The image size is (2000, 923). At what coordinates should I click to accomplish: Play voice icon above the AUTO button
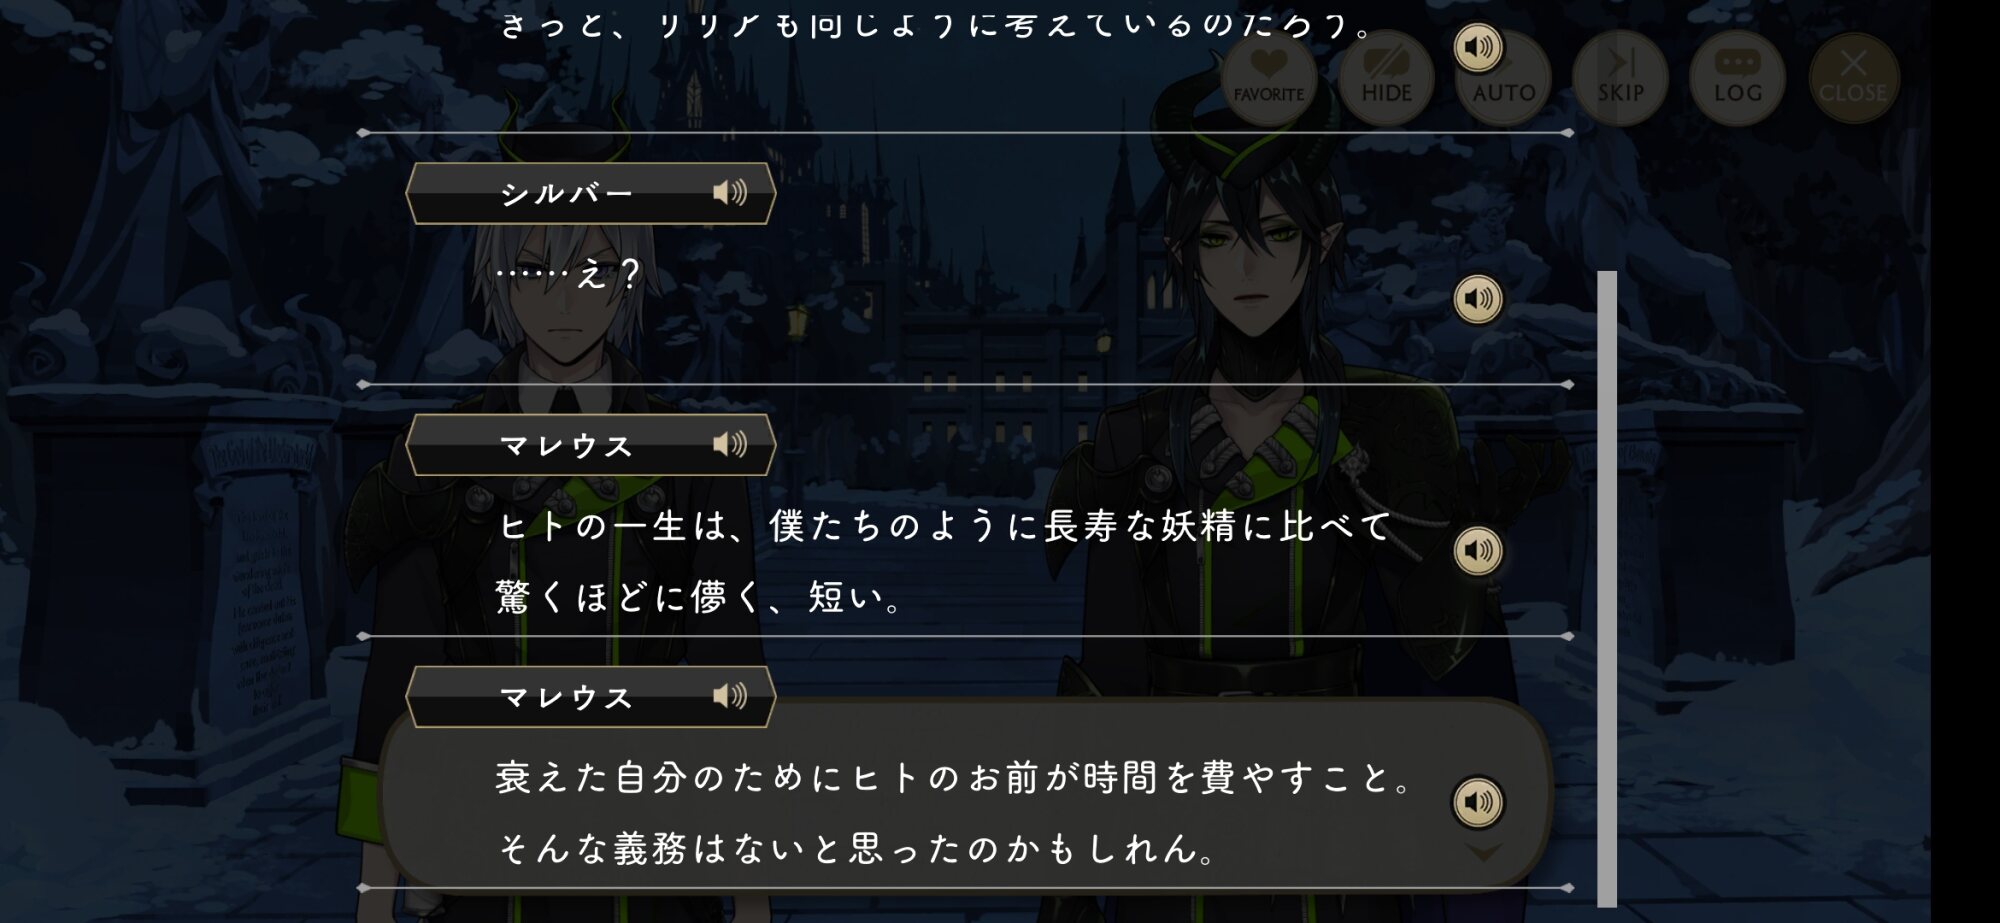[1478, 47]
